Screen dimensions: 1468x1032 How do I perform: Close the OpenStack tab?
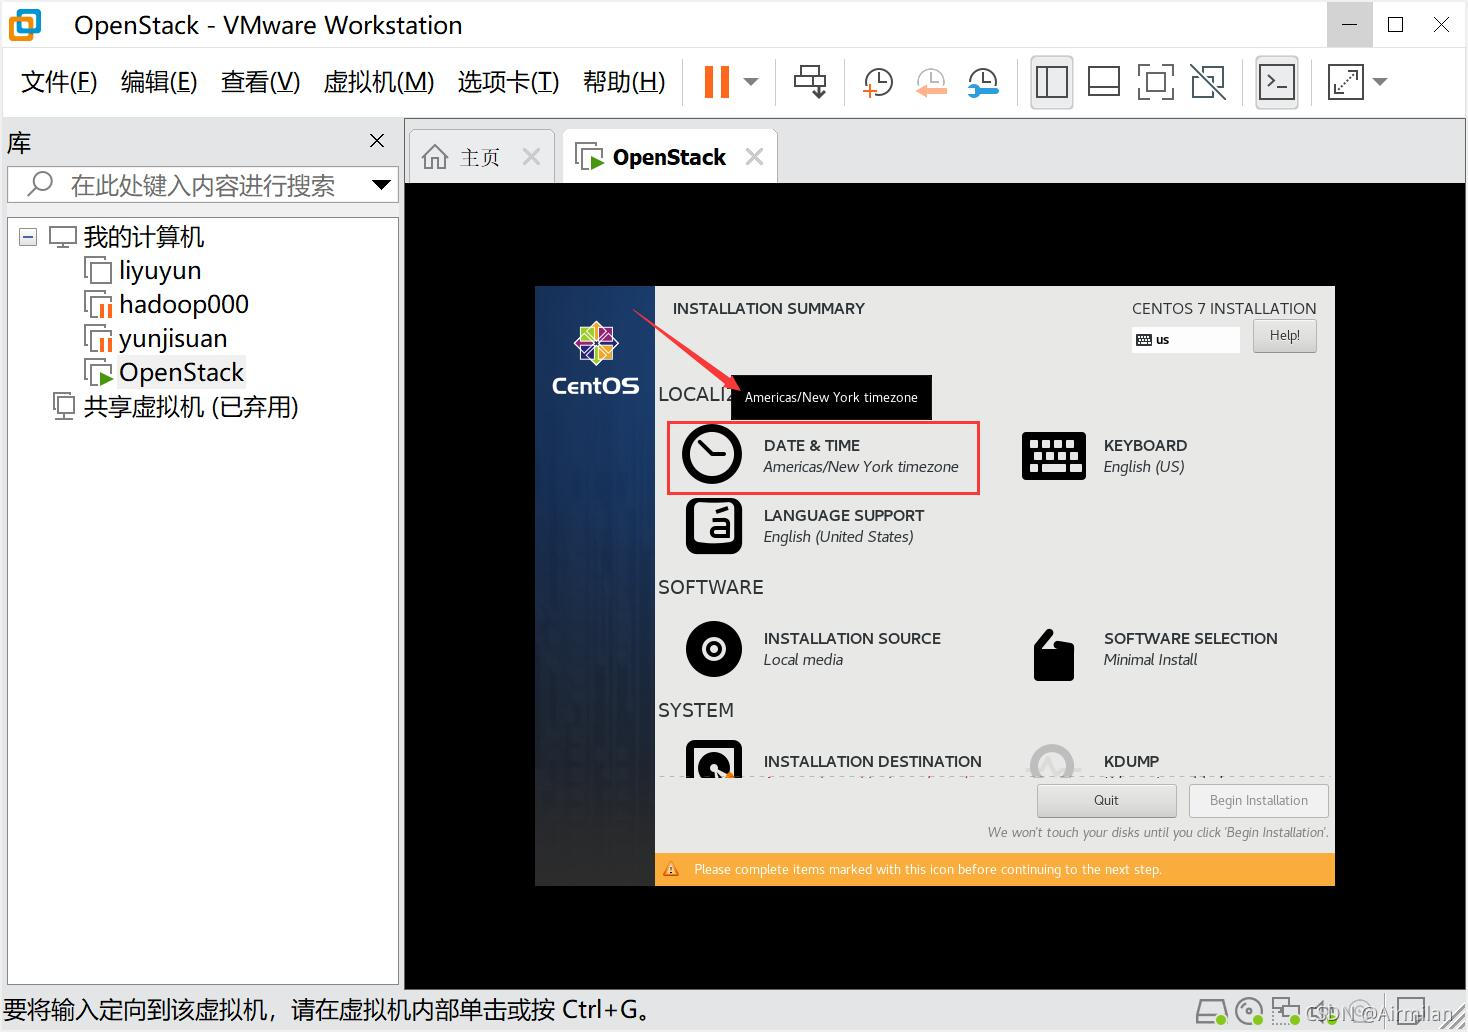pyautogui.click(x=754, y=157)
